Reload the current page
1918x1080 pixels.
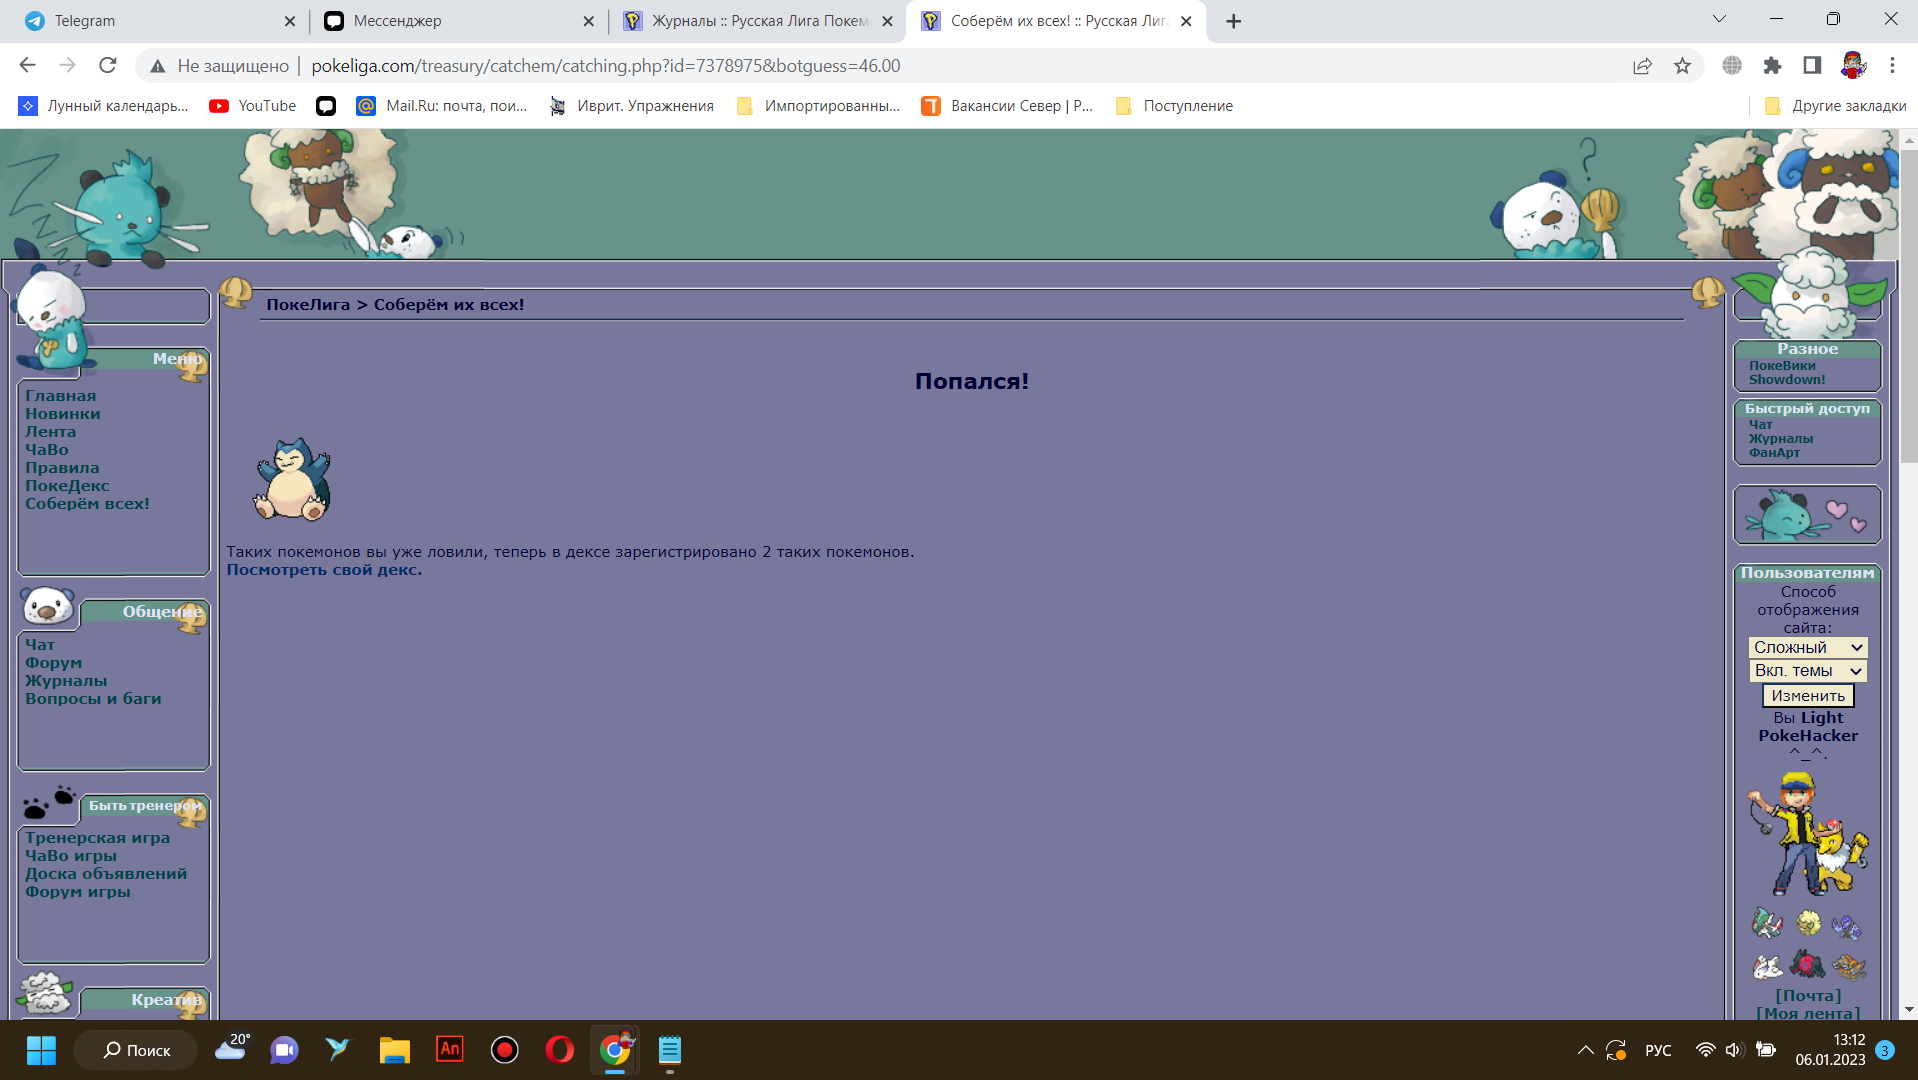(108, 66)
